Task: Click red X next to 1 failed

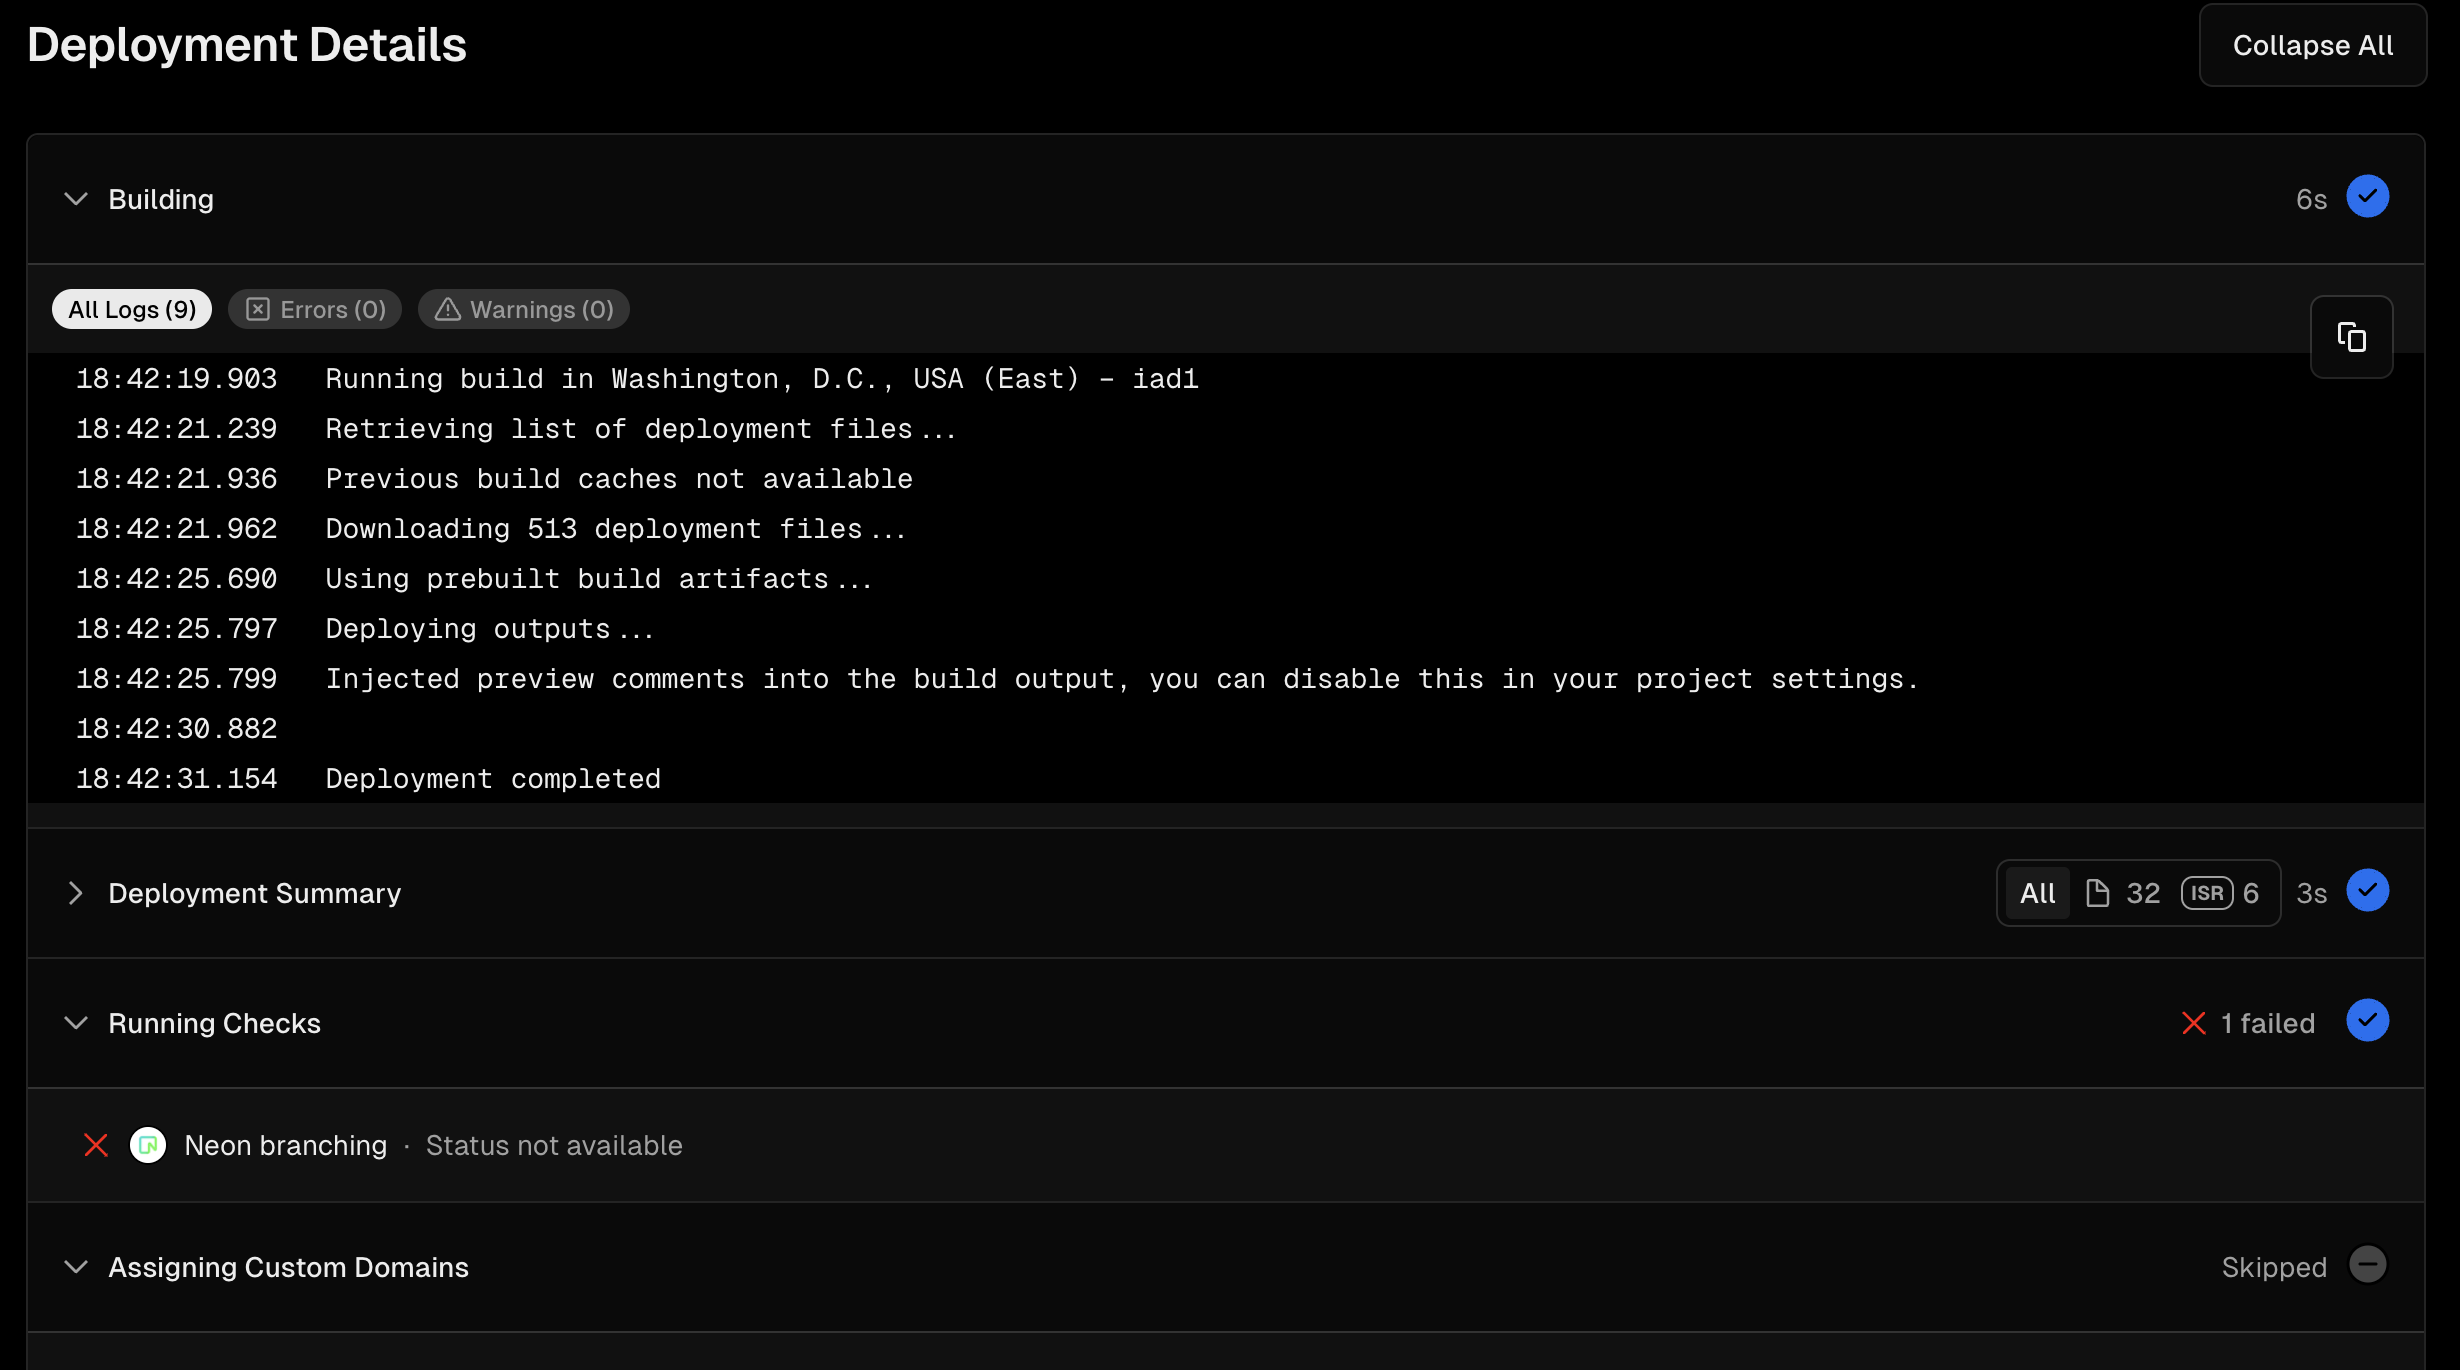Action: (x=2193, y=1023)
